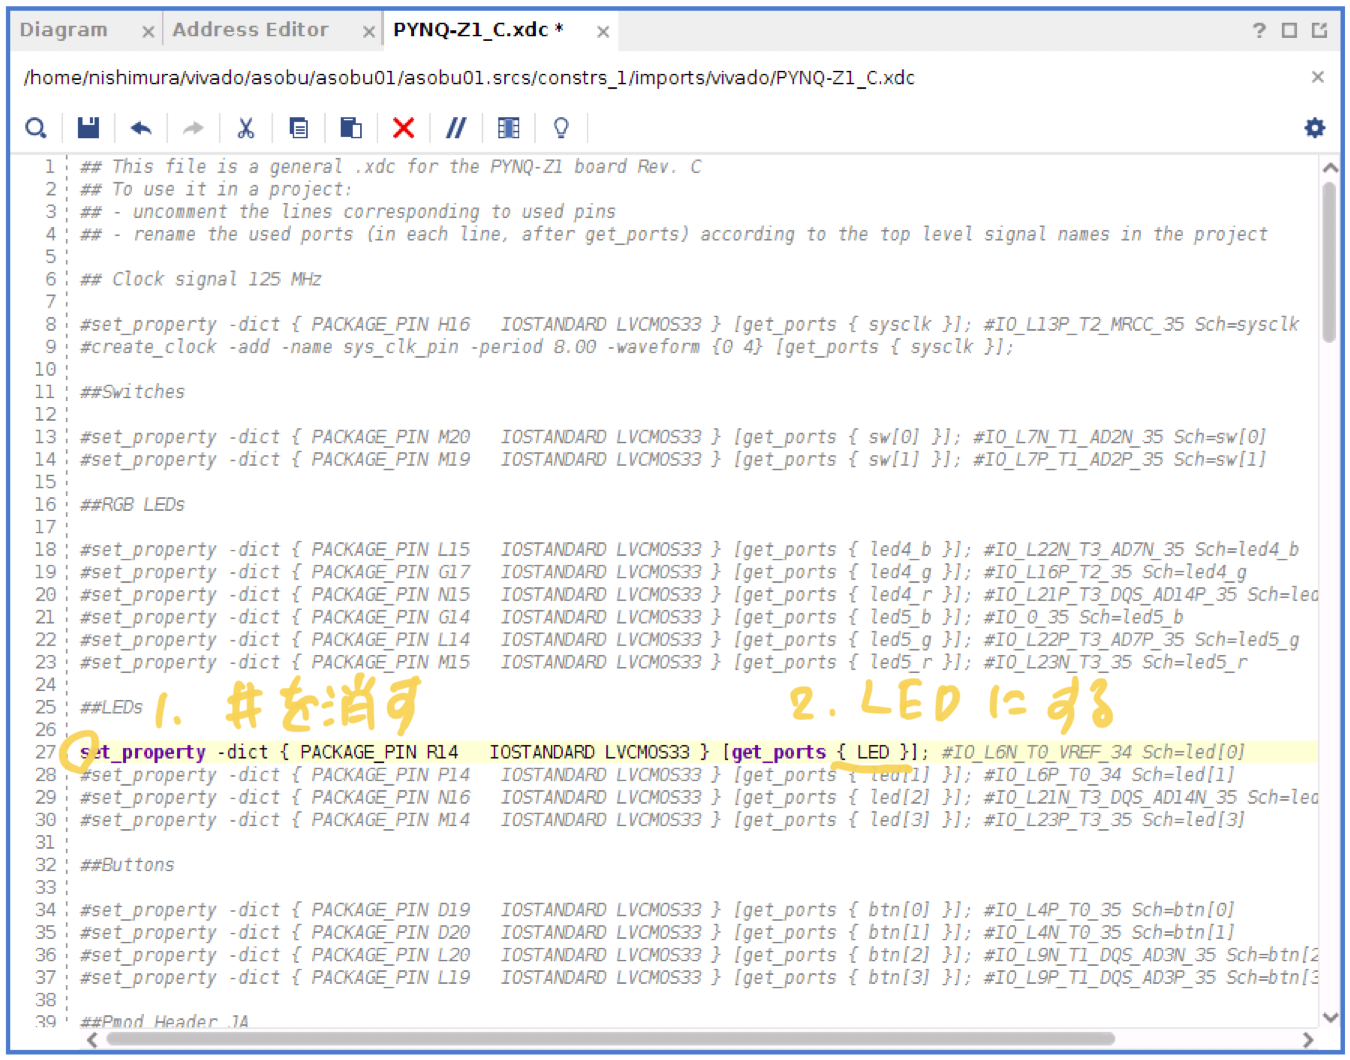
Task: Paste clipboard contents
Action: point(350,128)
